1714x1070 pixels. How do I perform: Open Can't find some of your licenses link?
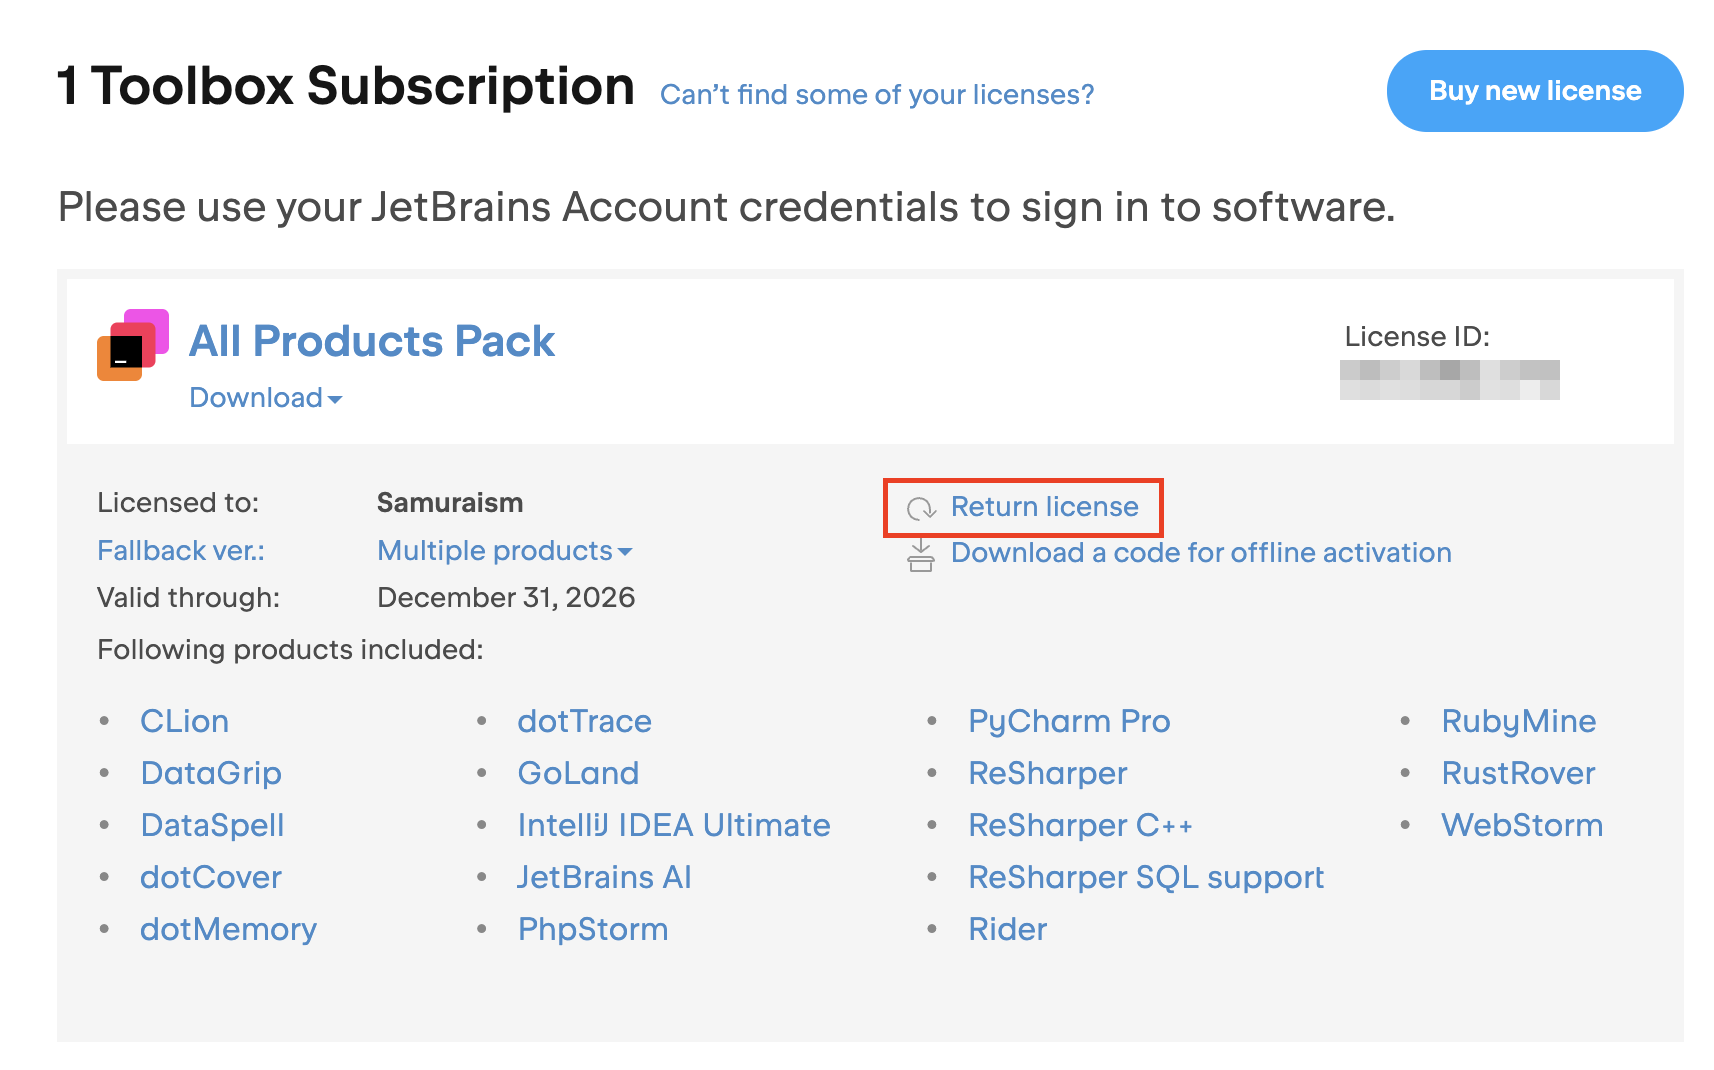click(x=877, y=95)
